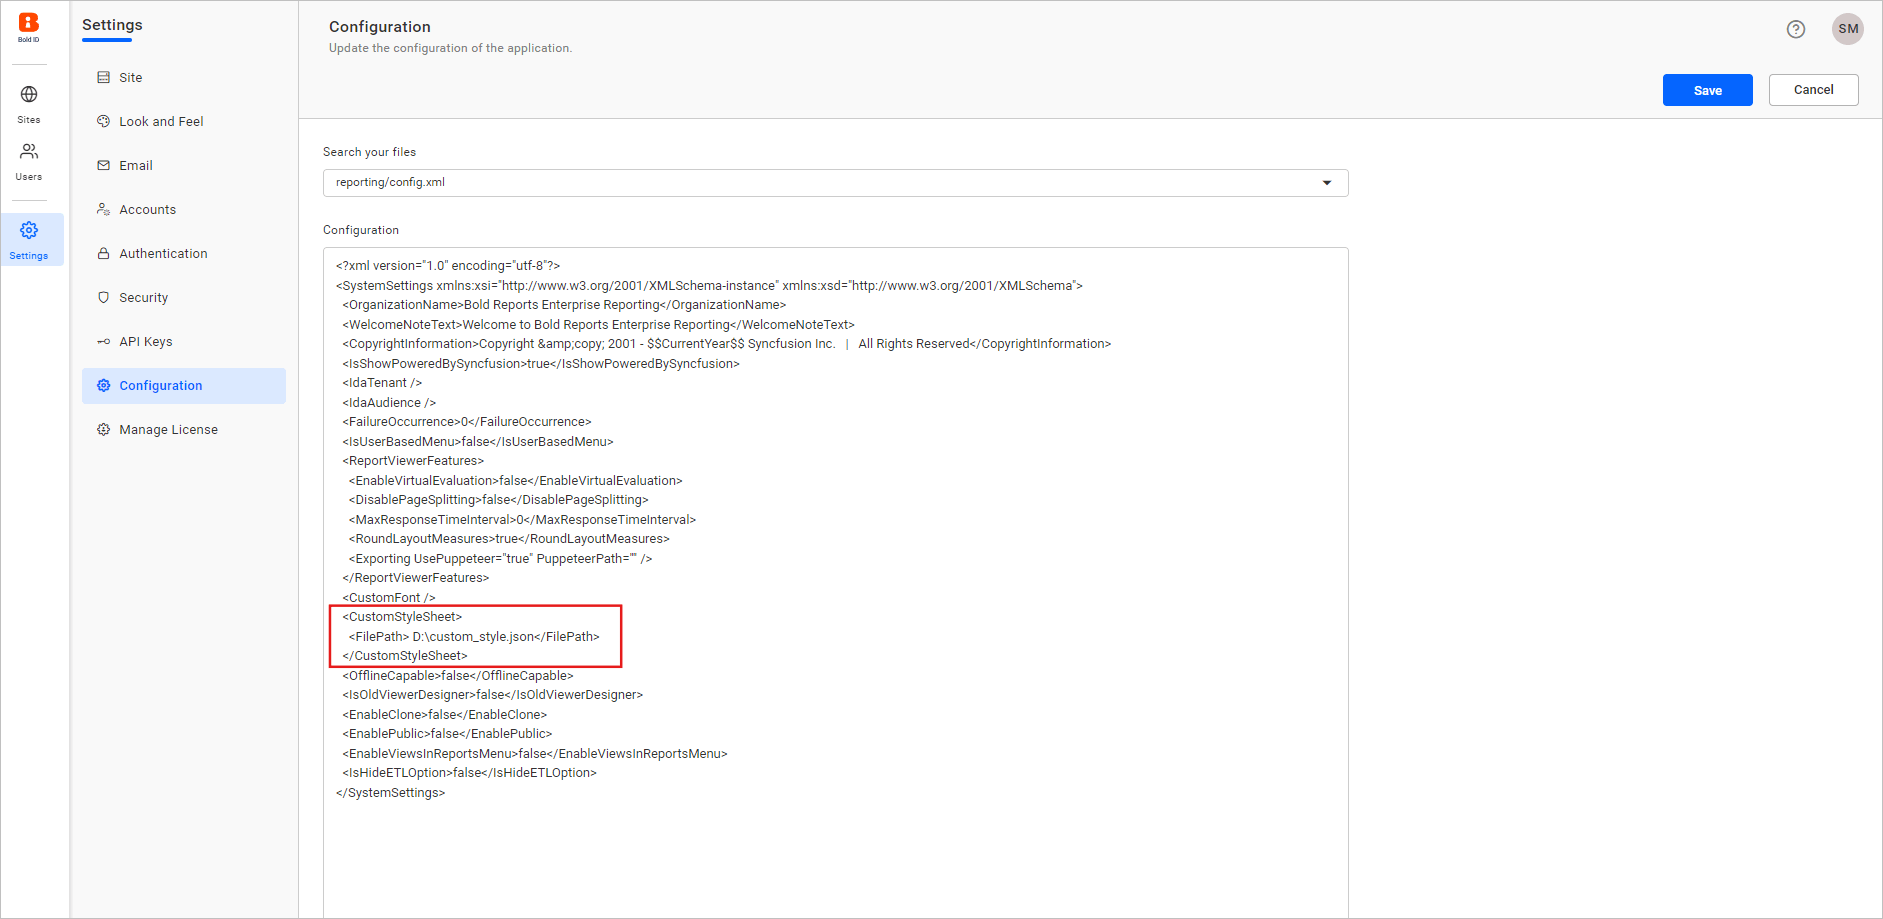1883x919 pixels.
Task: Open the Users icon in left rail
Action: pyautogui.click(x=29, y=151)
